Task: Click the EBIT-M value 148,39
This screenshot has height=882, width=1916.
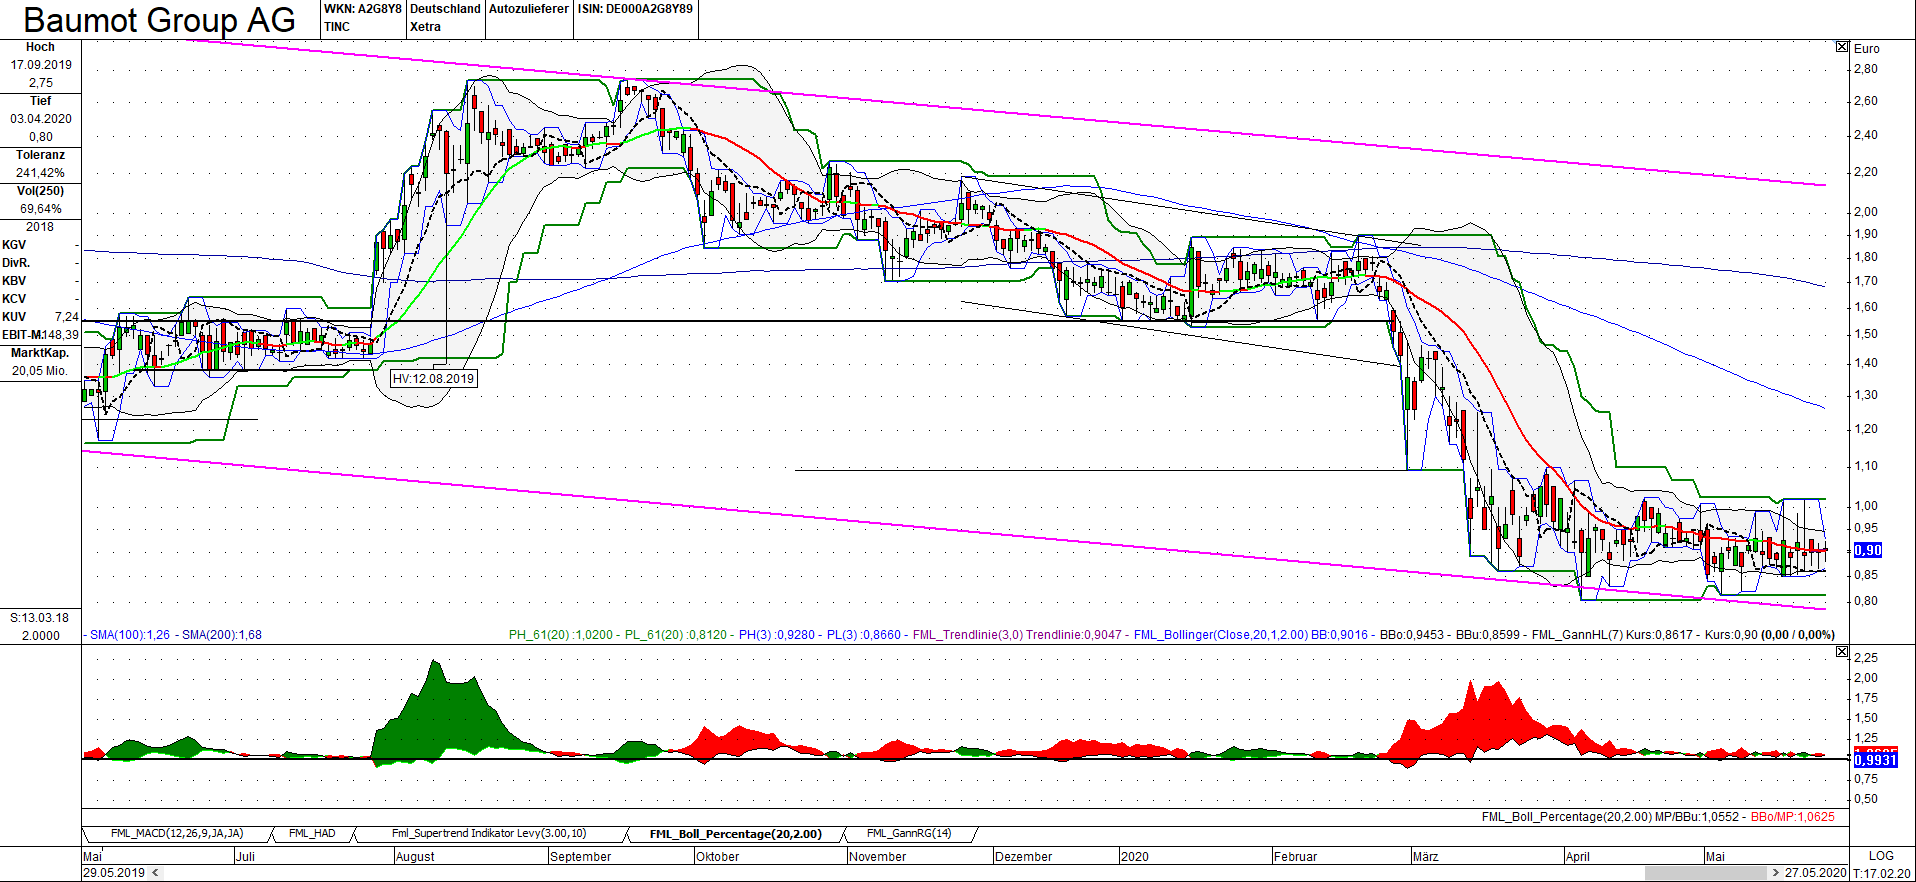Action: (x=60, y=335)
